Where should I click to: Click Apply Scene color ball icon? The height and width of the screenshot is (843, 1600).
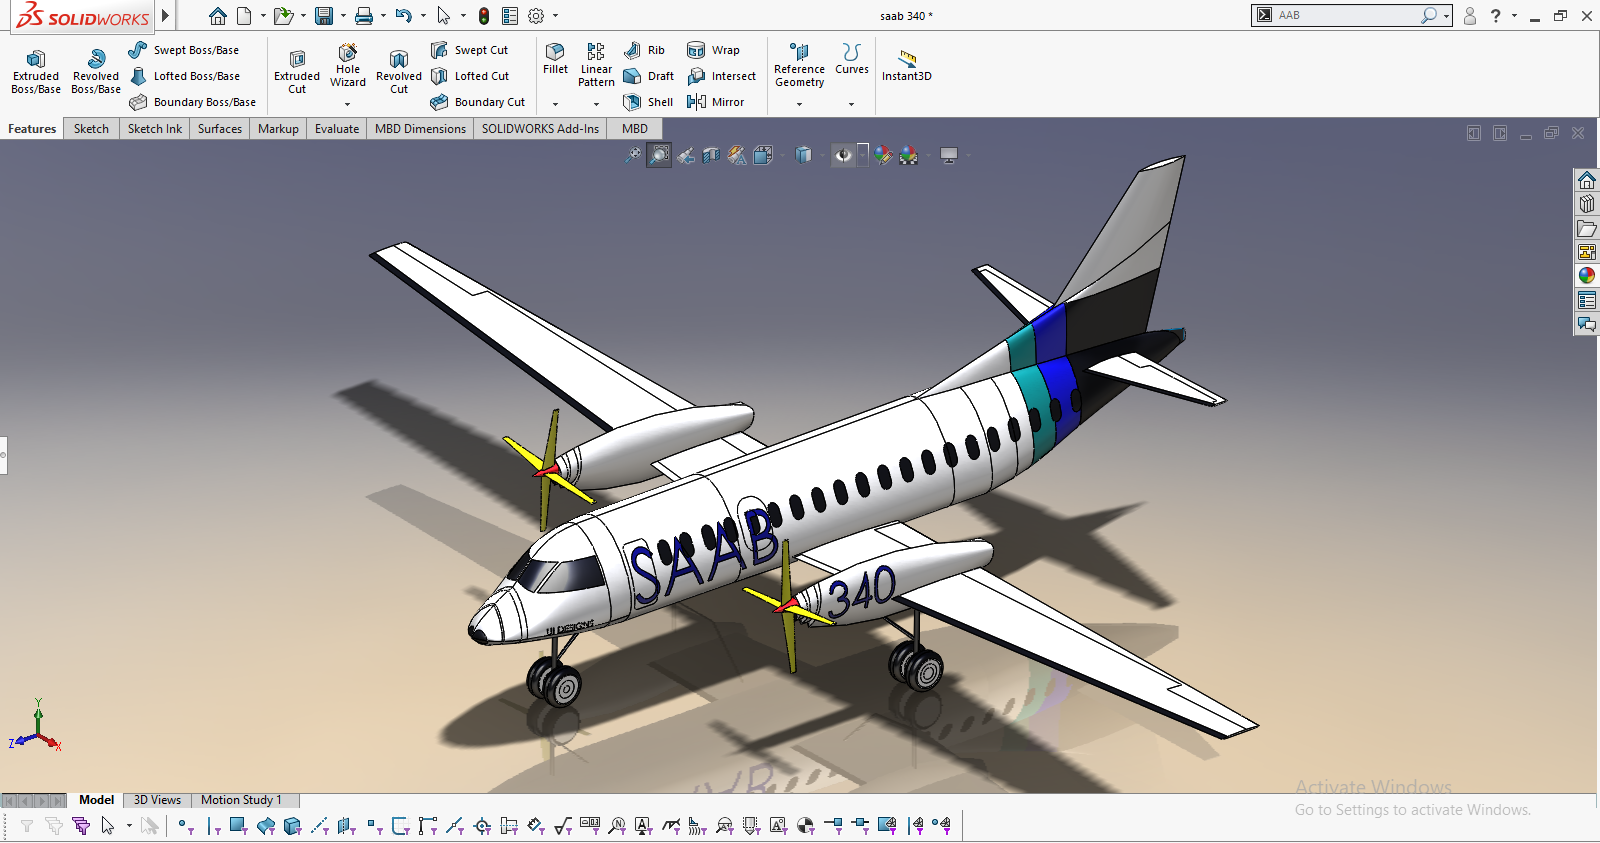coord(909,155)
